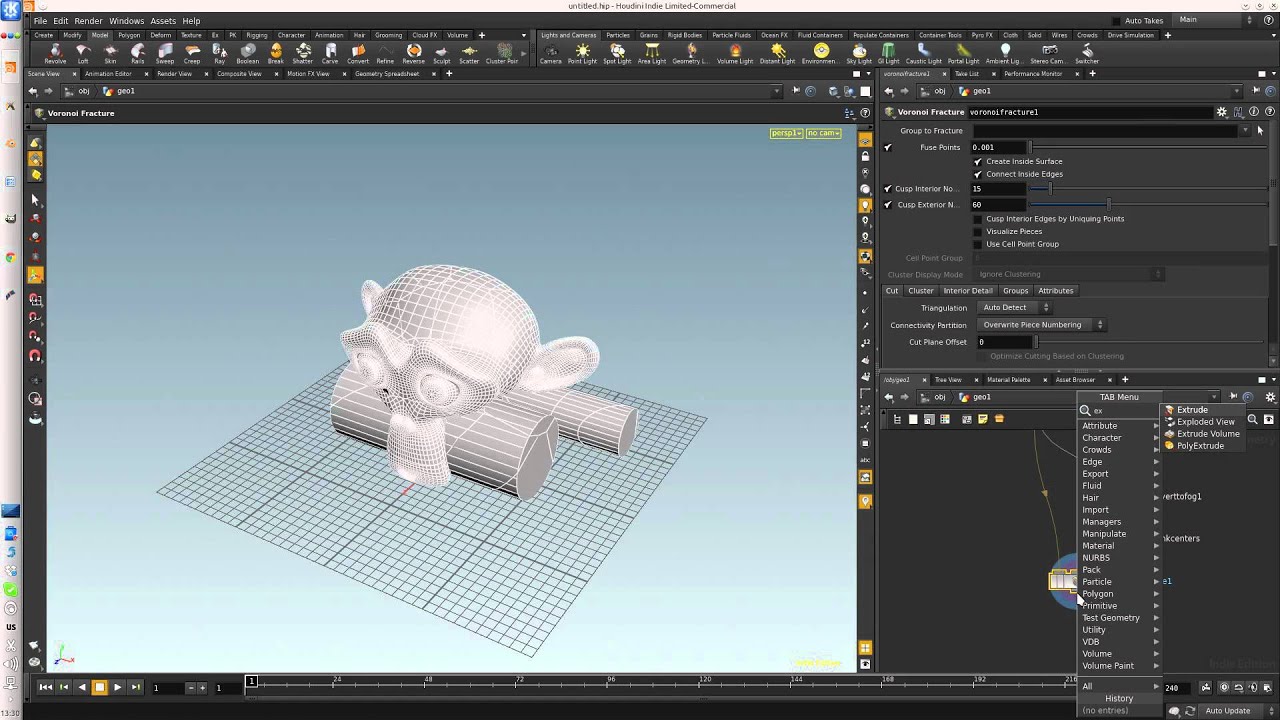Toggle the Cusp Interior Normals checkbox

point(887,189)
